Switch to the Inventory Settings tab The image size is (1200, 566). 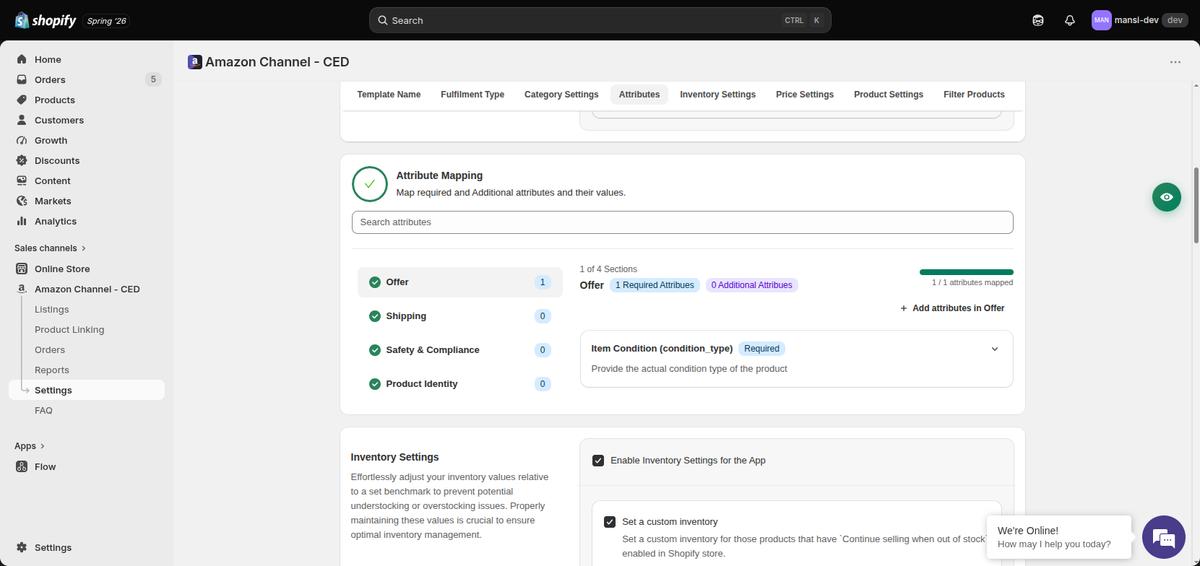coord(718,94)
